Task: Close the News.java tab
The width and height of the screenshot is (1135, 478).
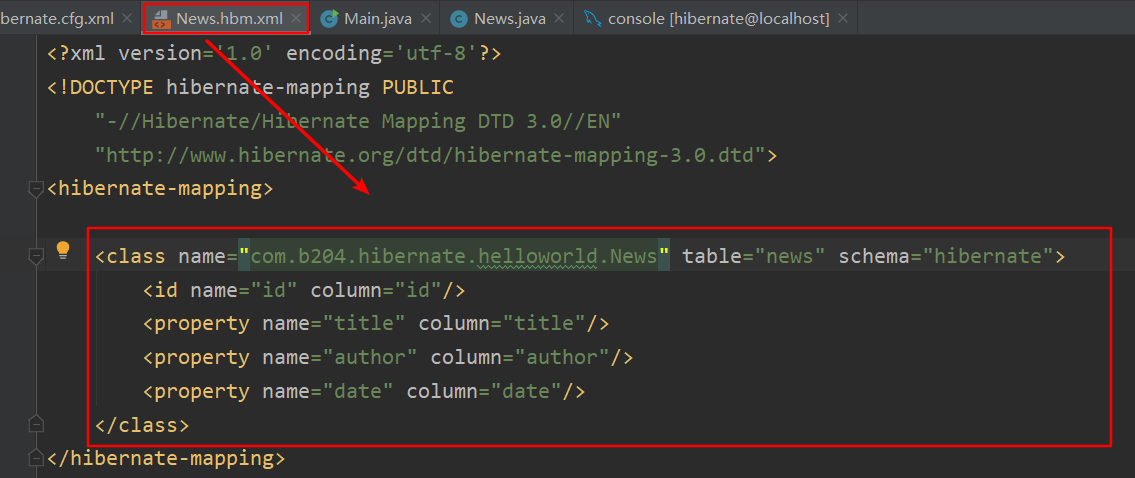Action: click(558, 19)
